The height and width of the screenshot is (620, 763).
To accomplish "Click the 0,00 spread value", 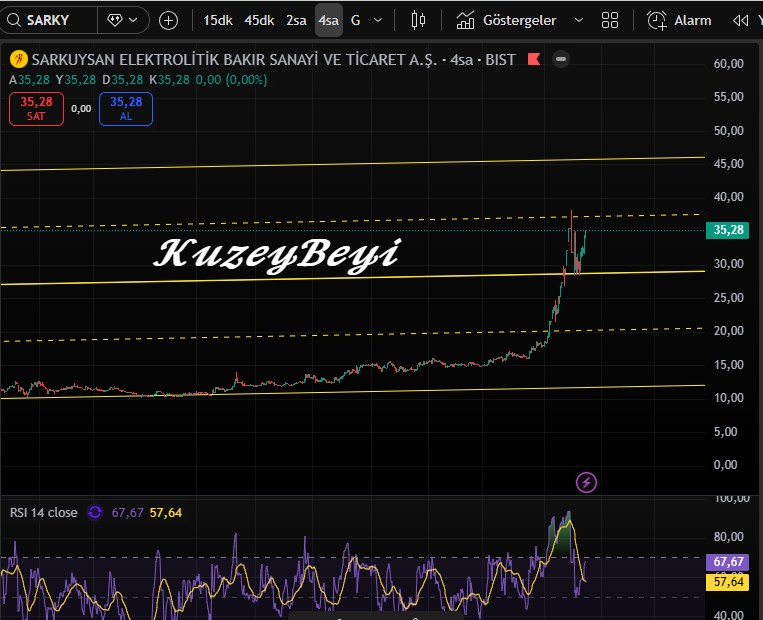I will pos(81,109).
